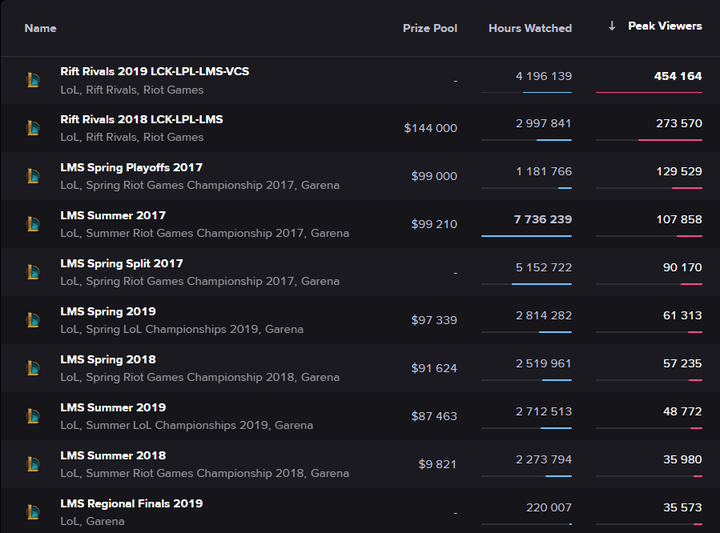720x533 pixels.
Task: Click the LMS Summer 2017 game icon
Action: click(33, 224)
